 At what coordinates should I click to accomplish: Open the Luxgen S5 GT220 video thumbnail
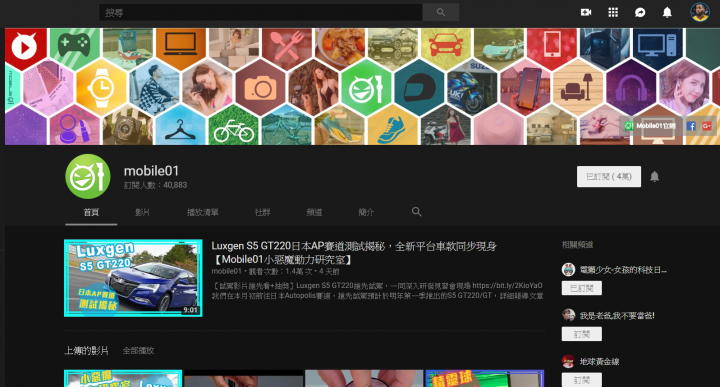[x=133, y=278]
